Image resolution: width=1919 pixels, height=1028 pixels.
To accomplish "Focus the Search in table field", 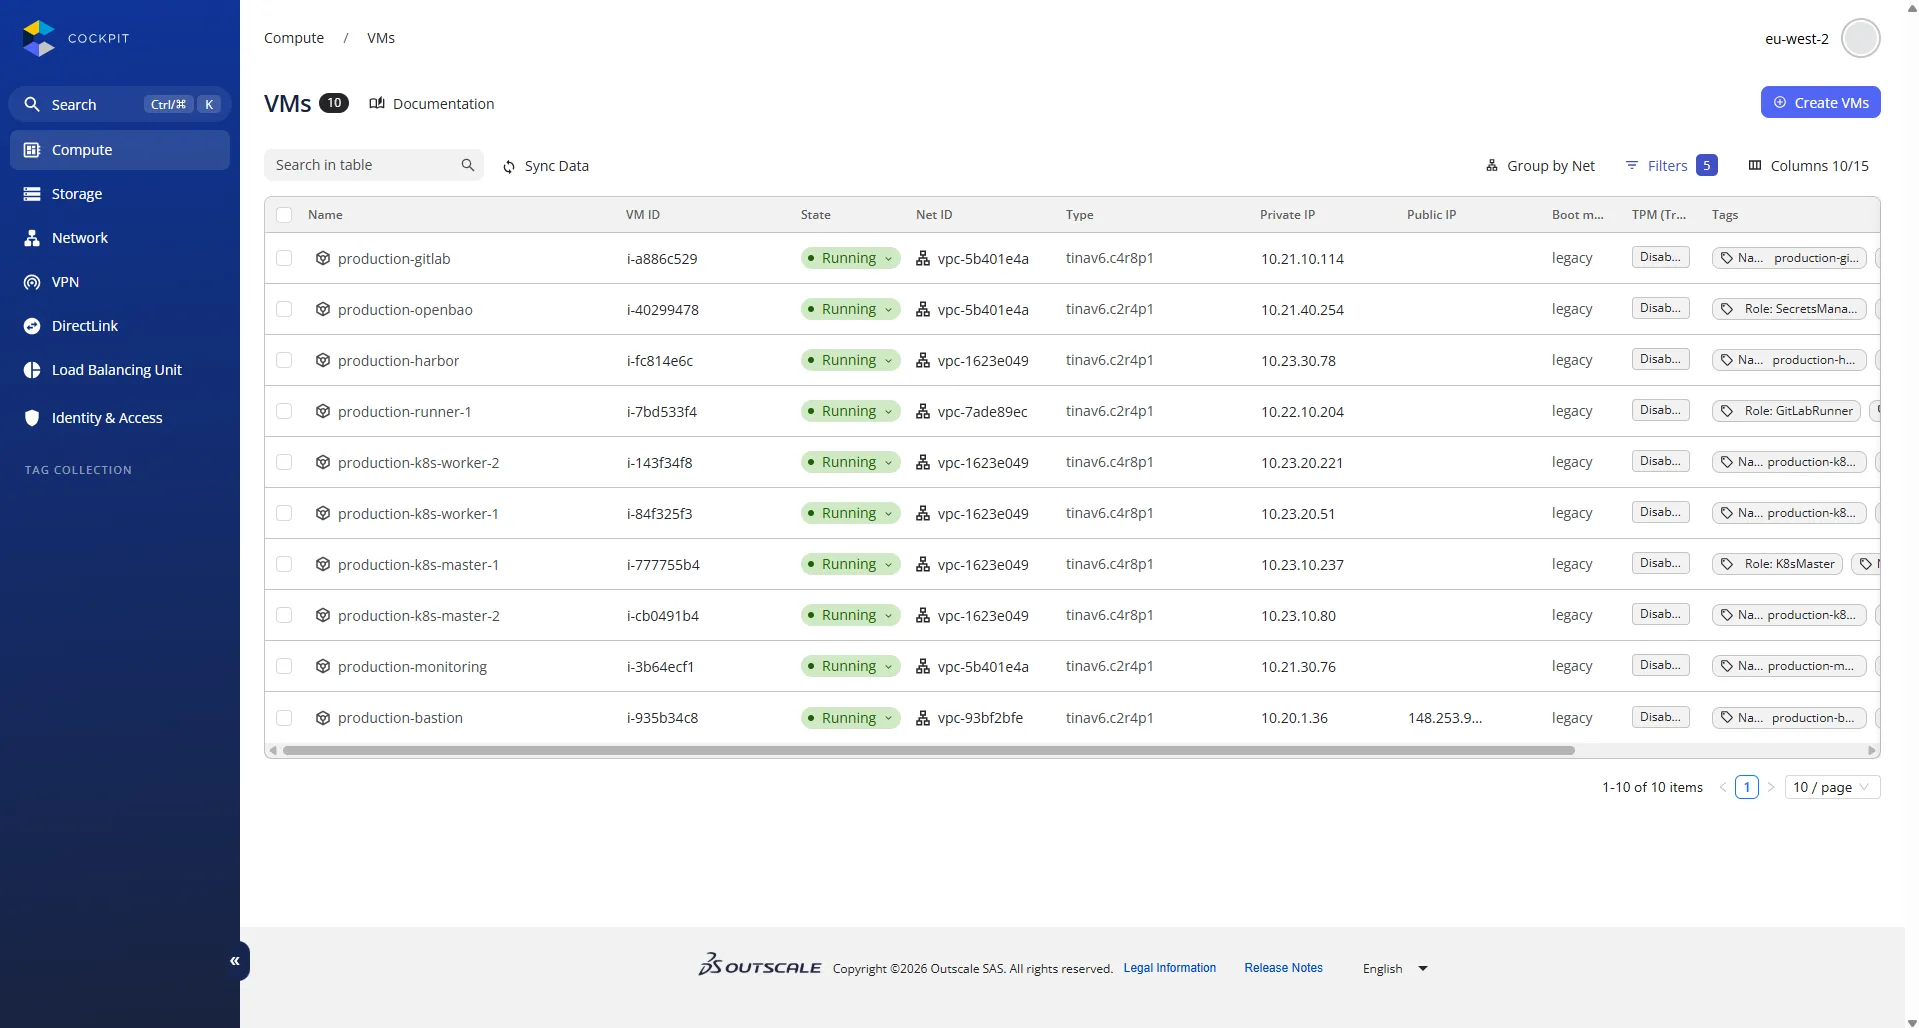I will pyautogui.click(x=360, y=165).
